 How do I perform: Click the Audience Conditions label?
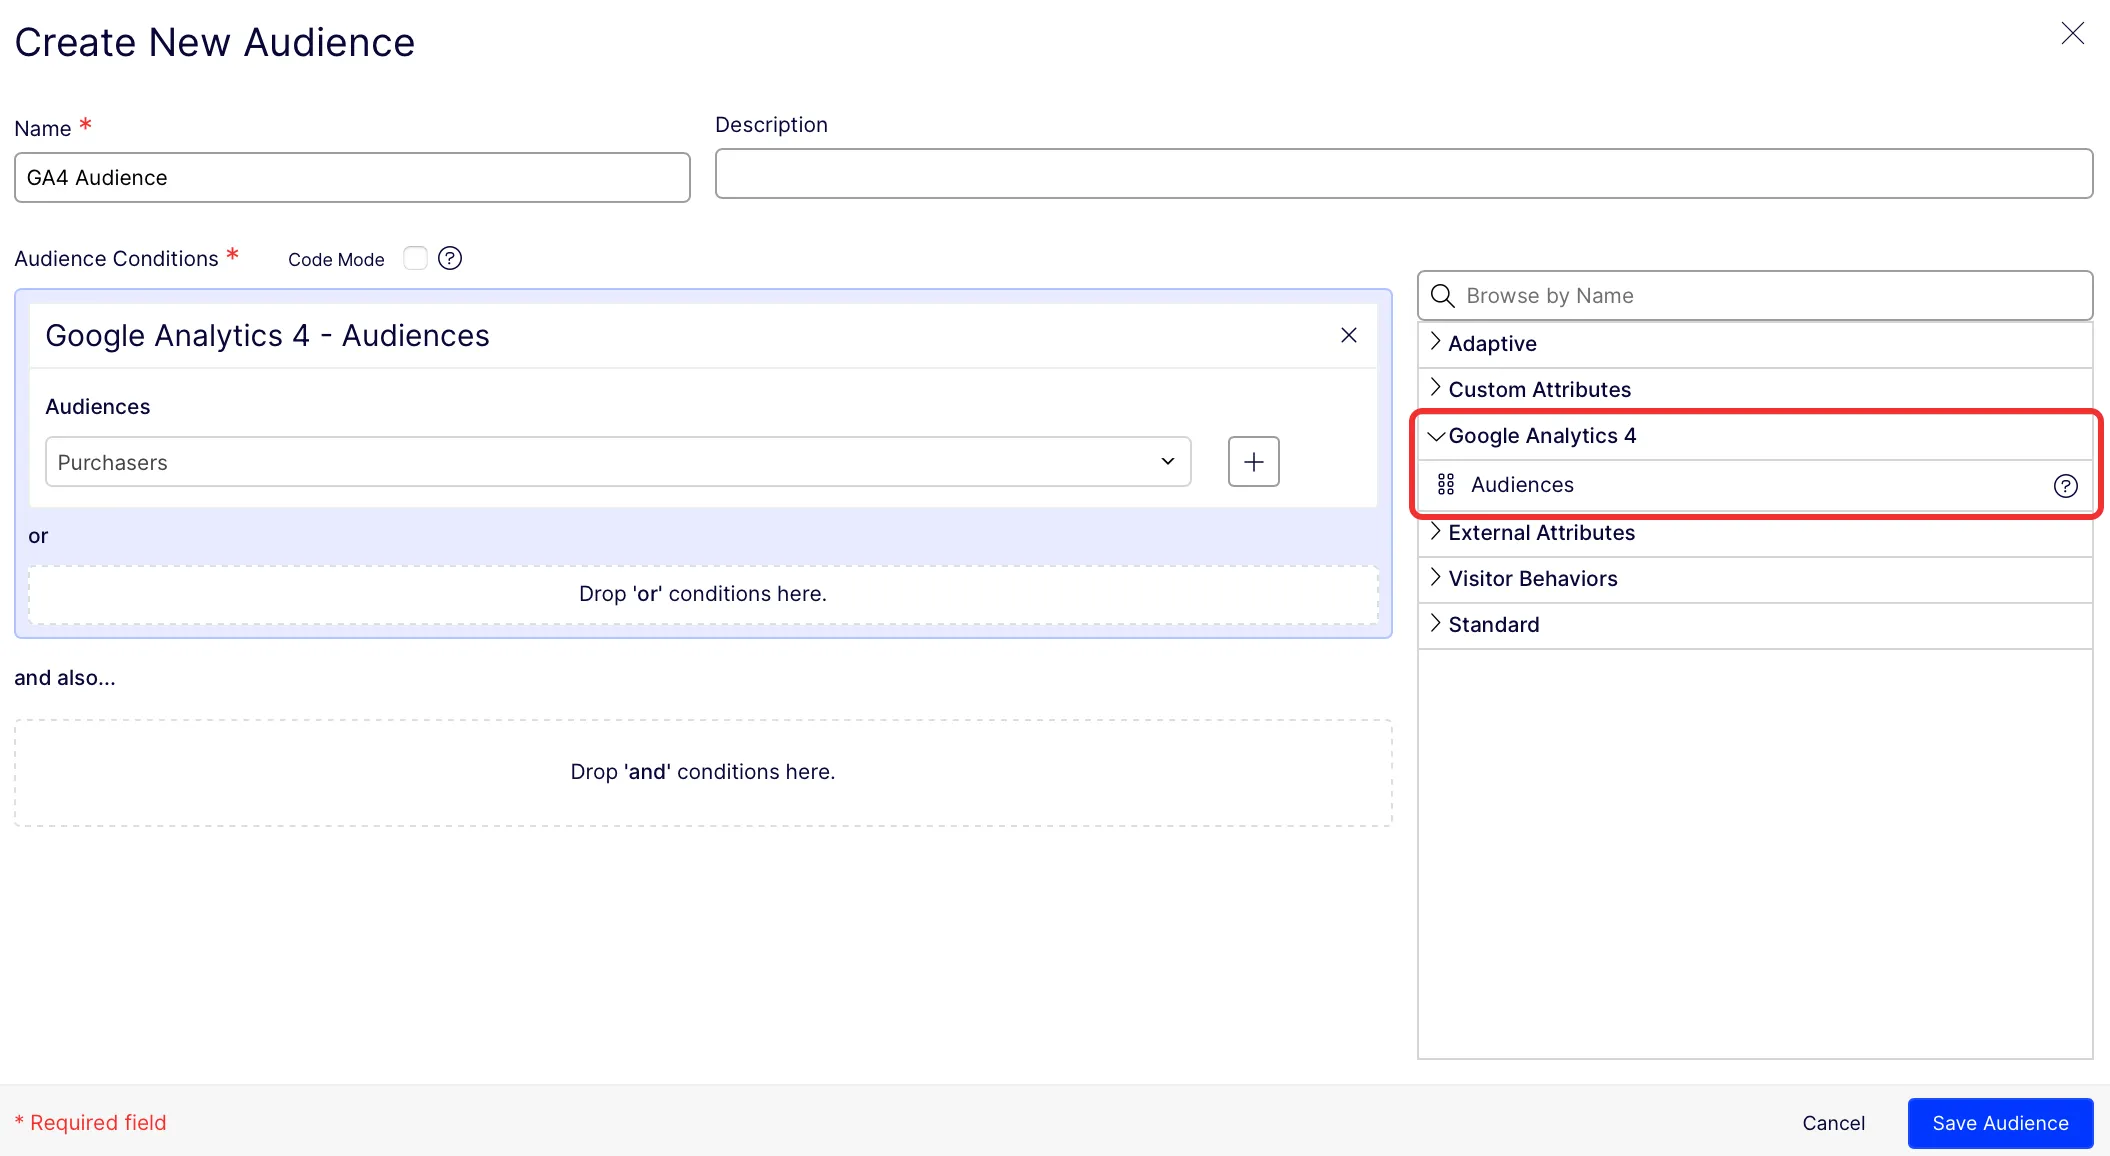(x=116, y=259)
